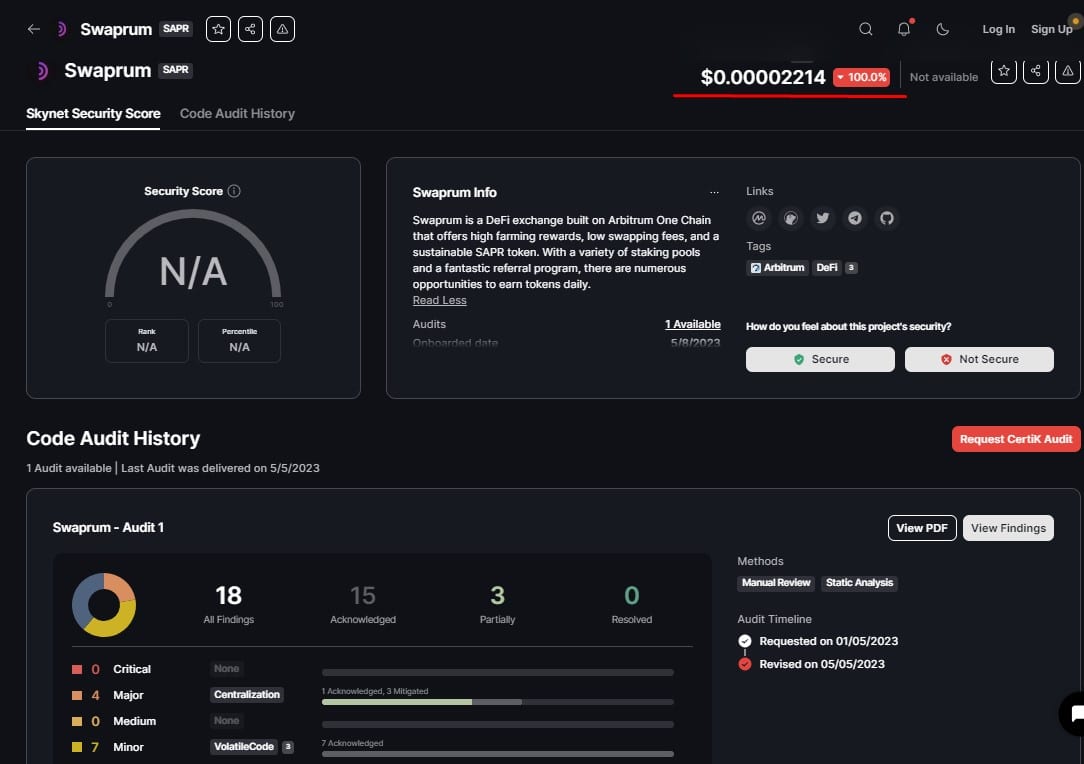The width and height of the screenshot is (1084, 764).
Task: Open the Twitter link icon
Action: [x=823, y=218]
